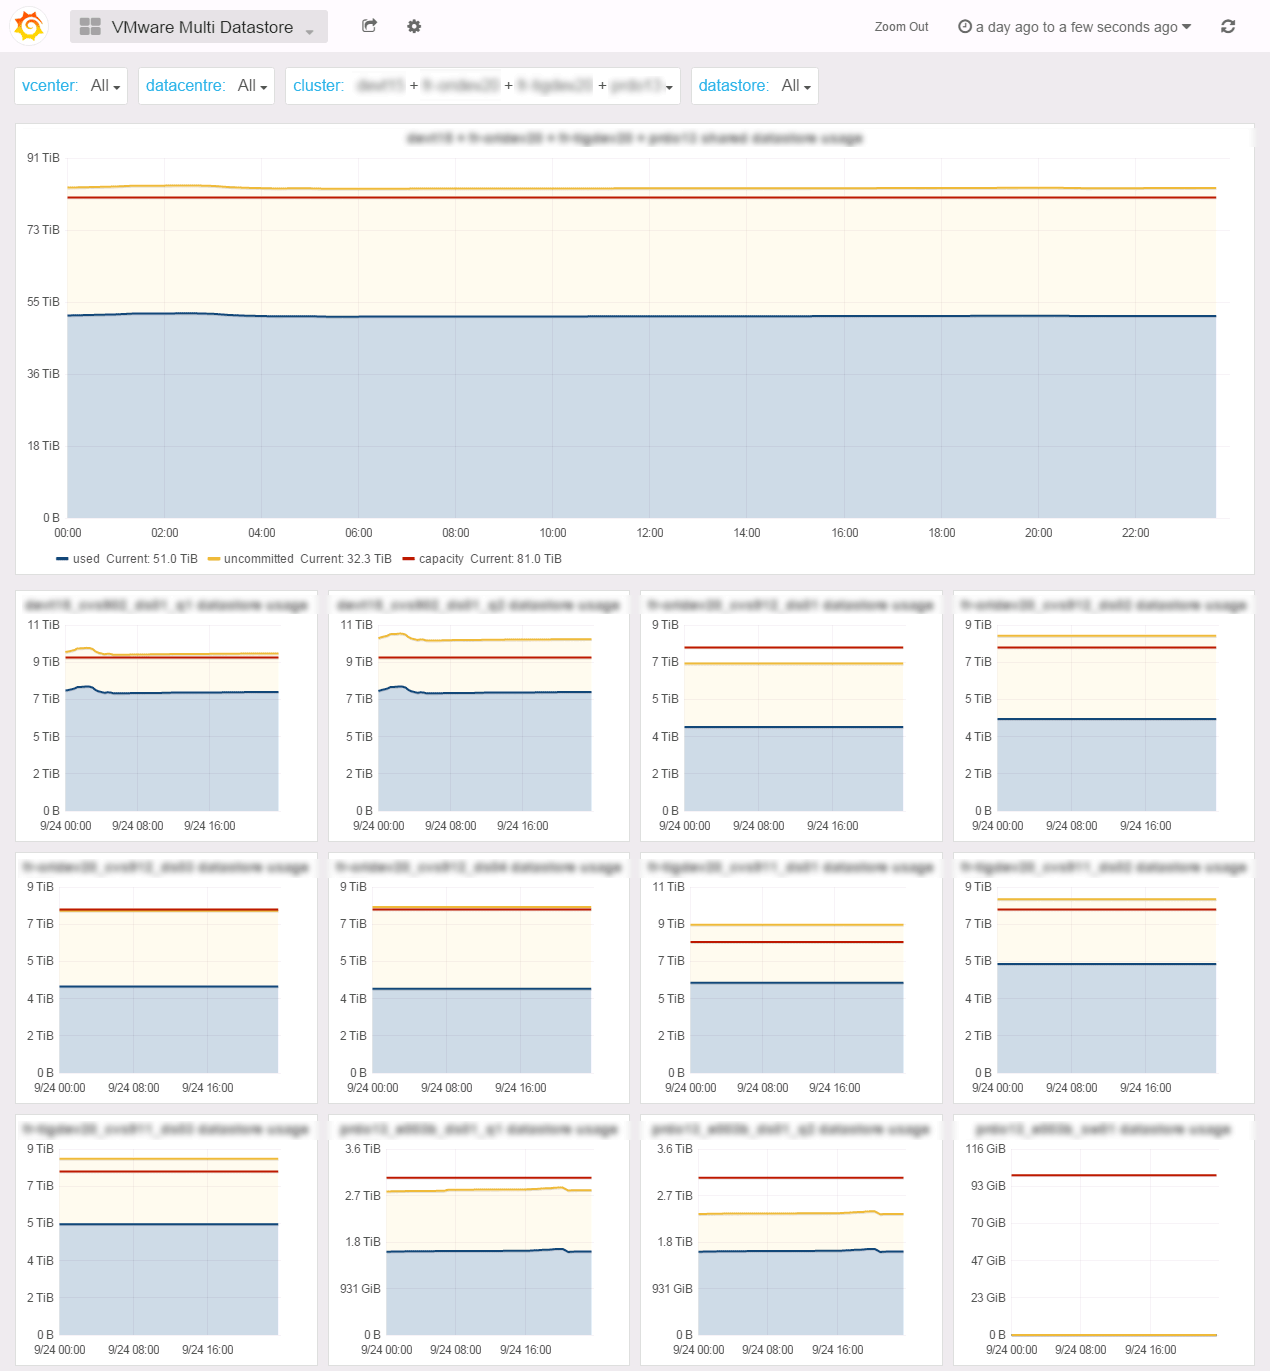1270x1371 pixels.
Task: Click the Grafana logo icon
Action: pos(29,26)
